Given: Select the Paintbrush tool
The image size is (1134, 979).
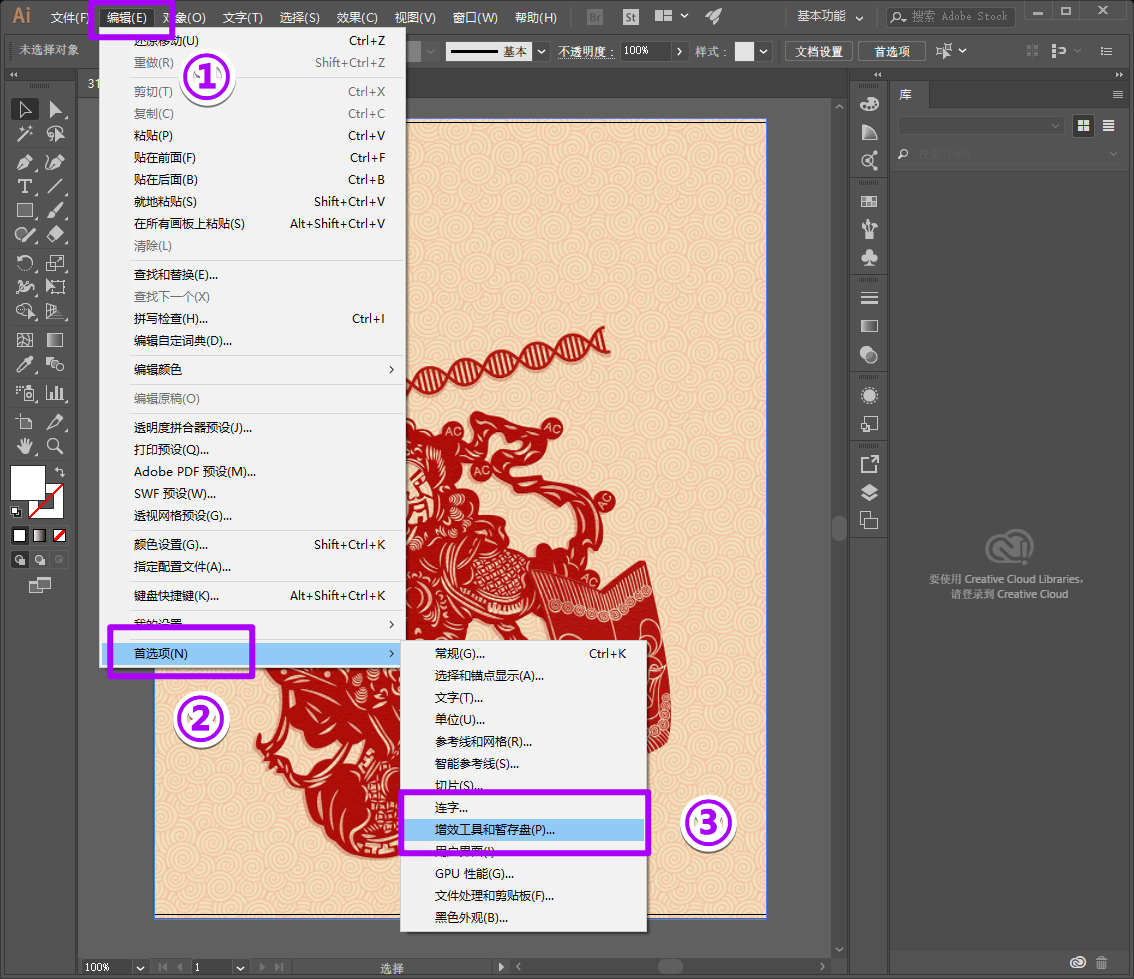Looking at the screenshot, I should tap(55, 210).
